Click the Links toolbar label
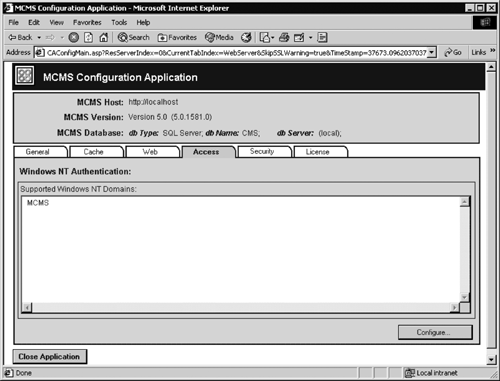500x381 pixels. 479,52
